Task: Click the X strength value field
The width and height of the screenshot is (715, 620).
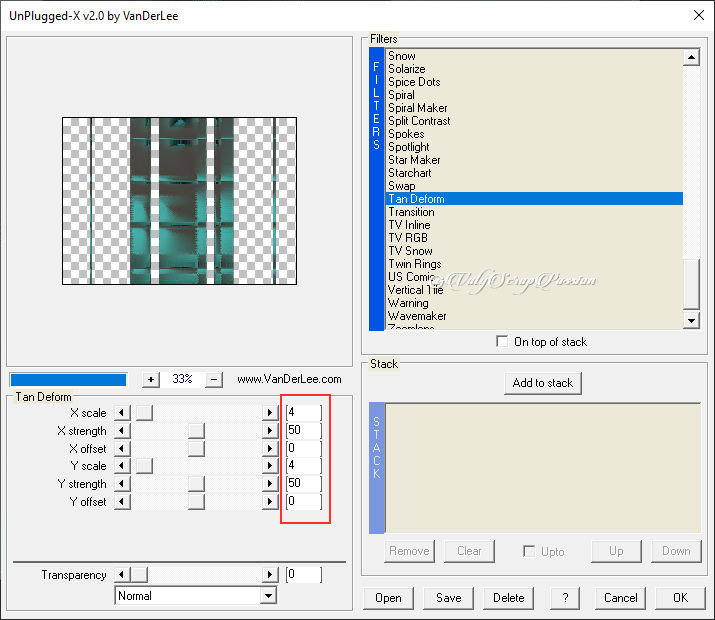Action: click(304, 430)
